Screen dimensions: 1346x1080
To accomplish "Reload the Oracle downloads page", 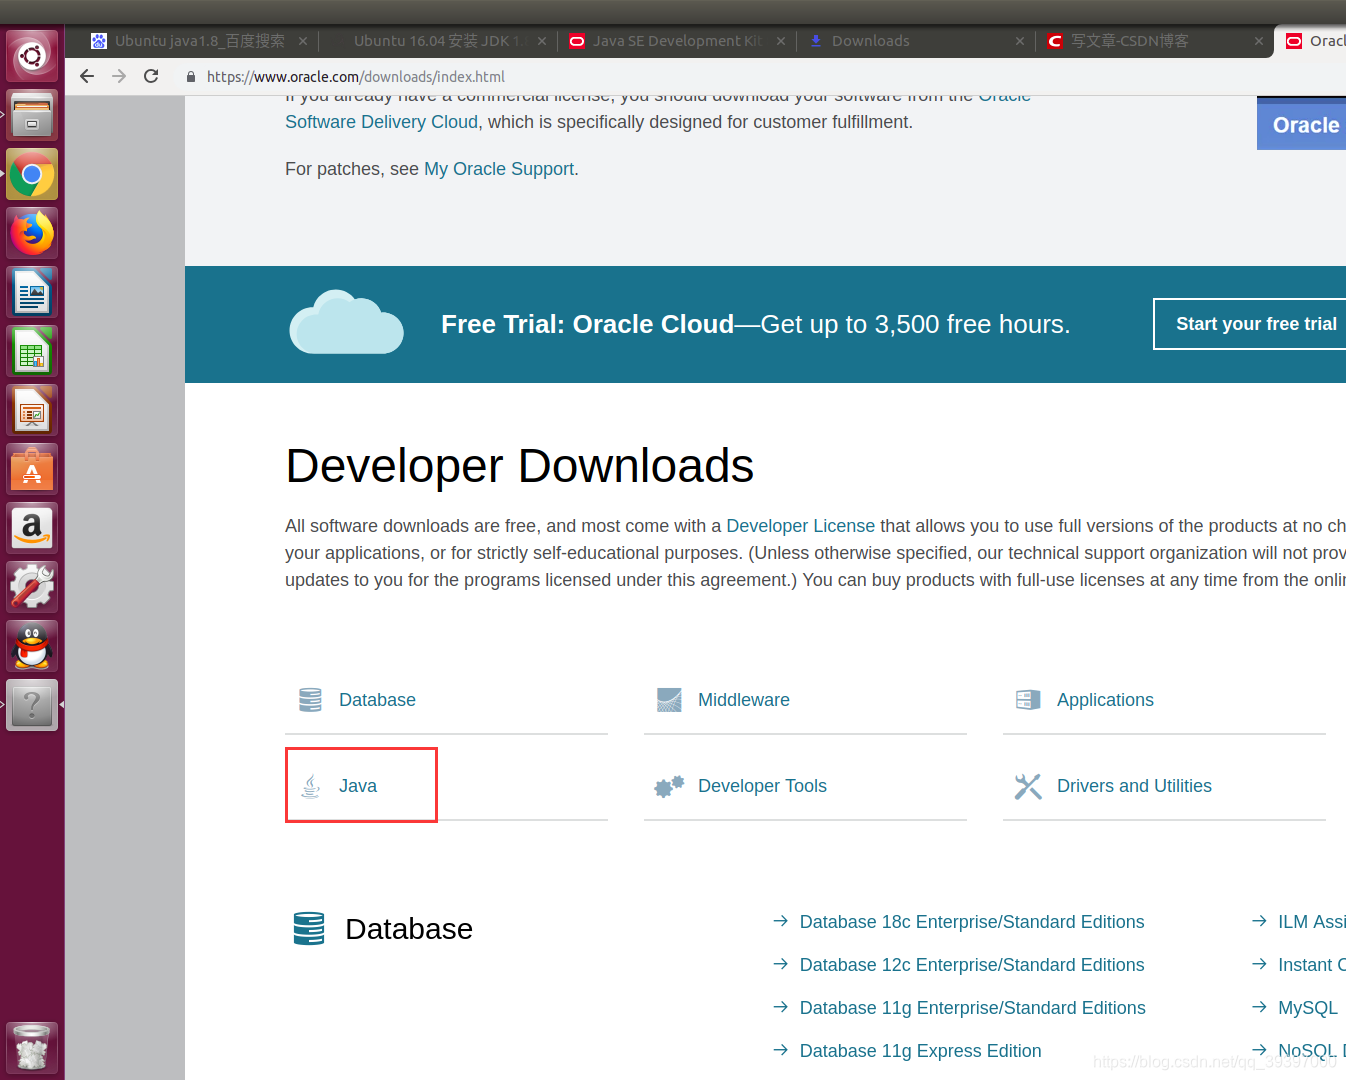I will coord(151,76).
